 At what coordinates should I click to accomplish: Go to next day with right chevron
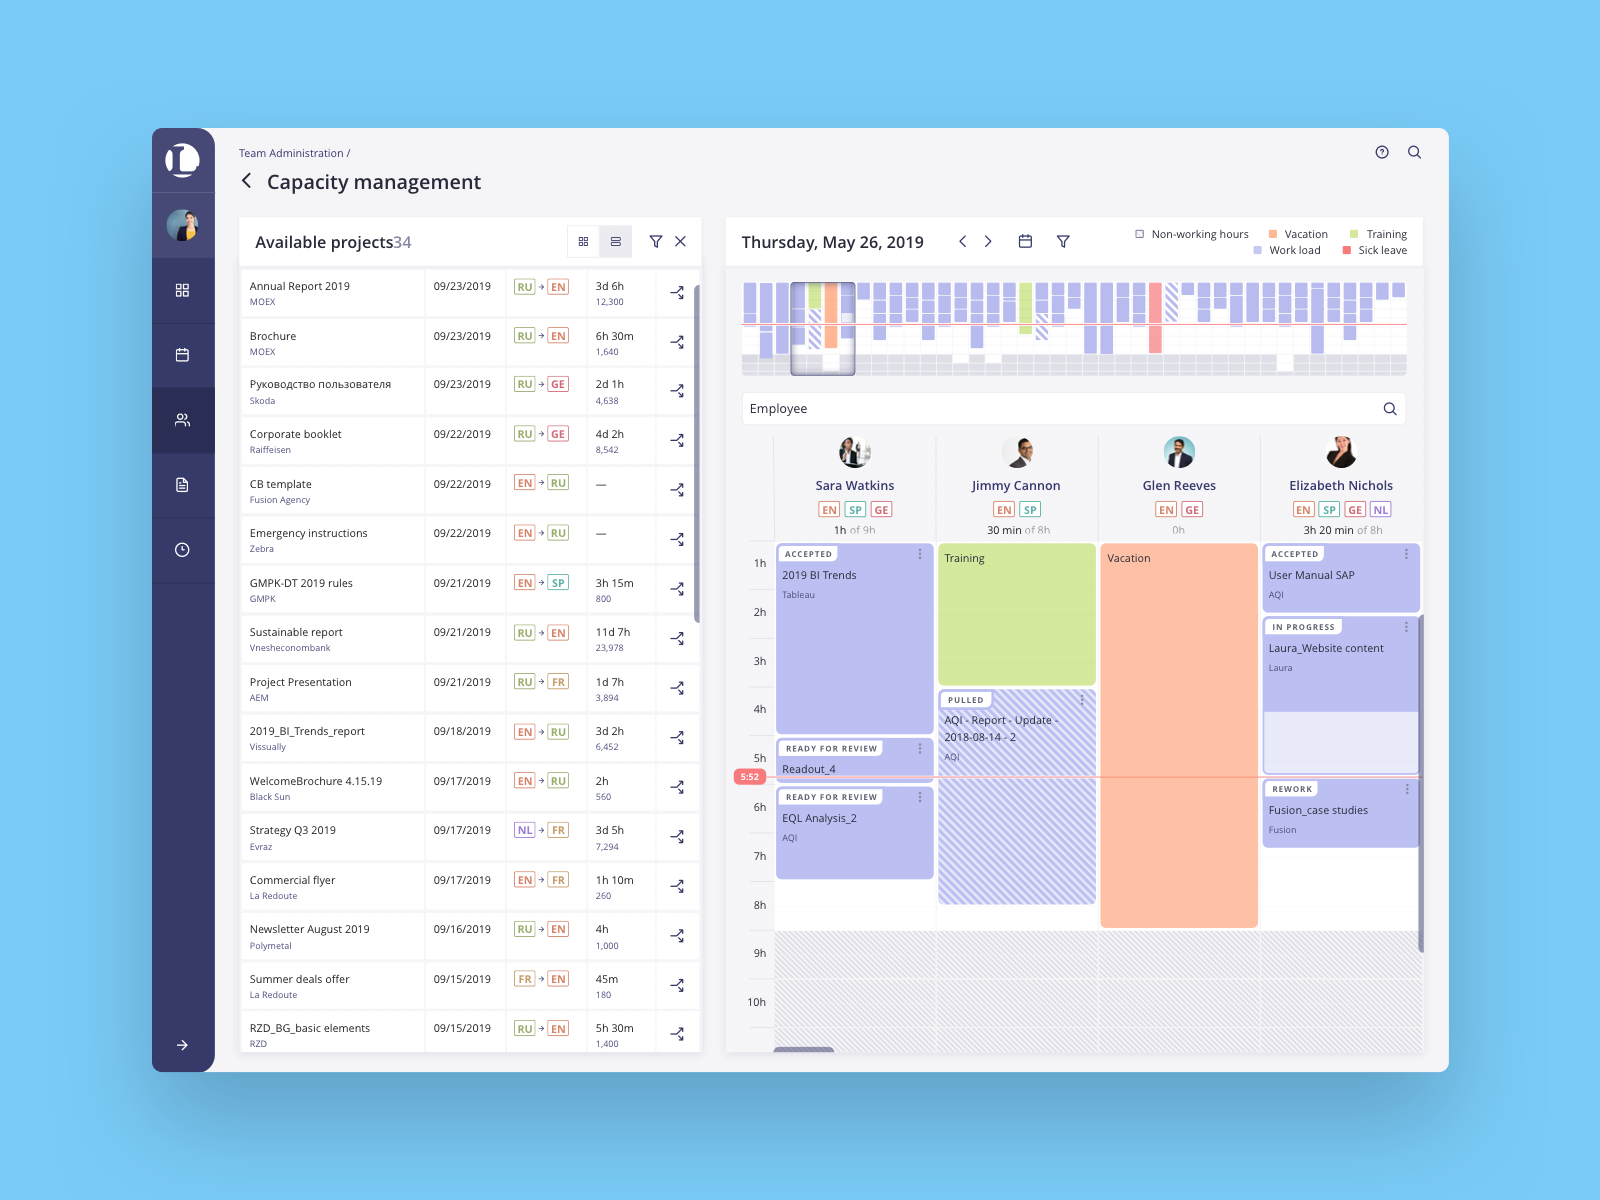[x=988, y=241]
